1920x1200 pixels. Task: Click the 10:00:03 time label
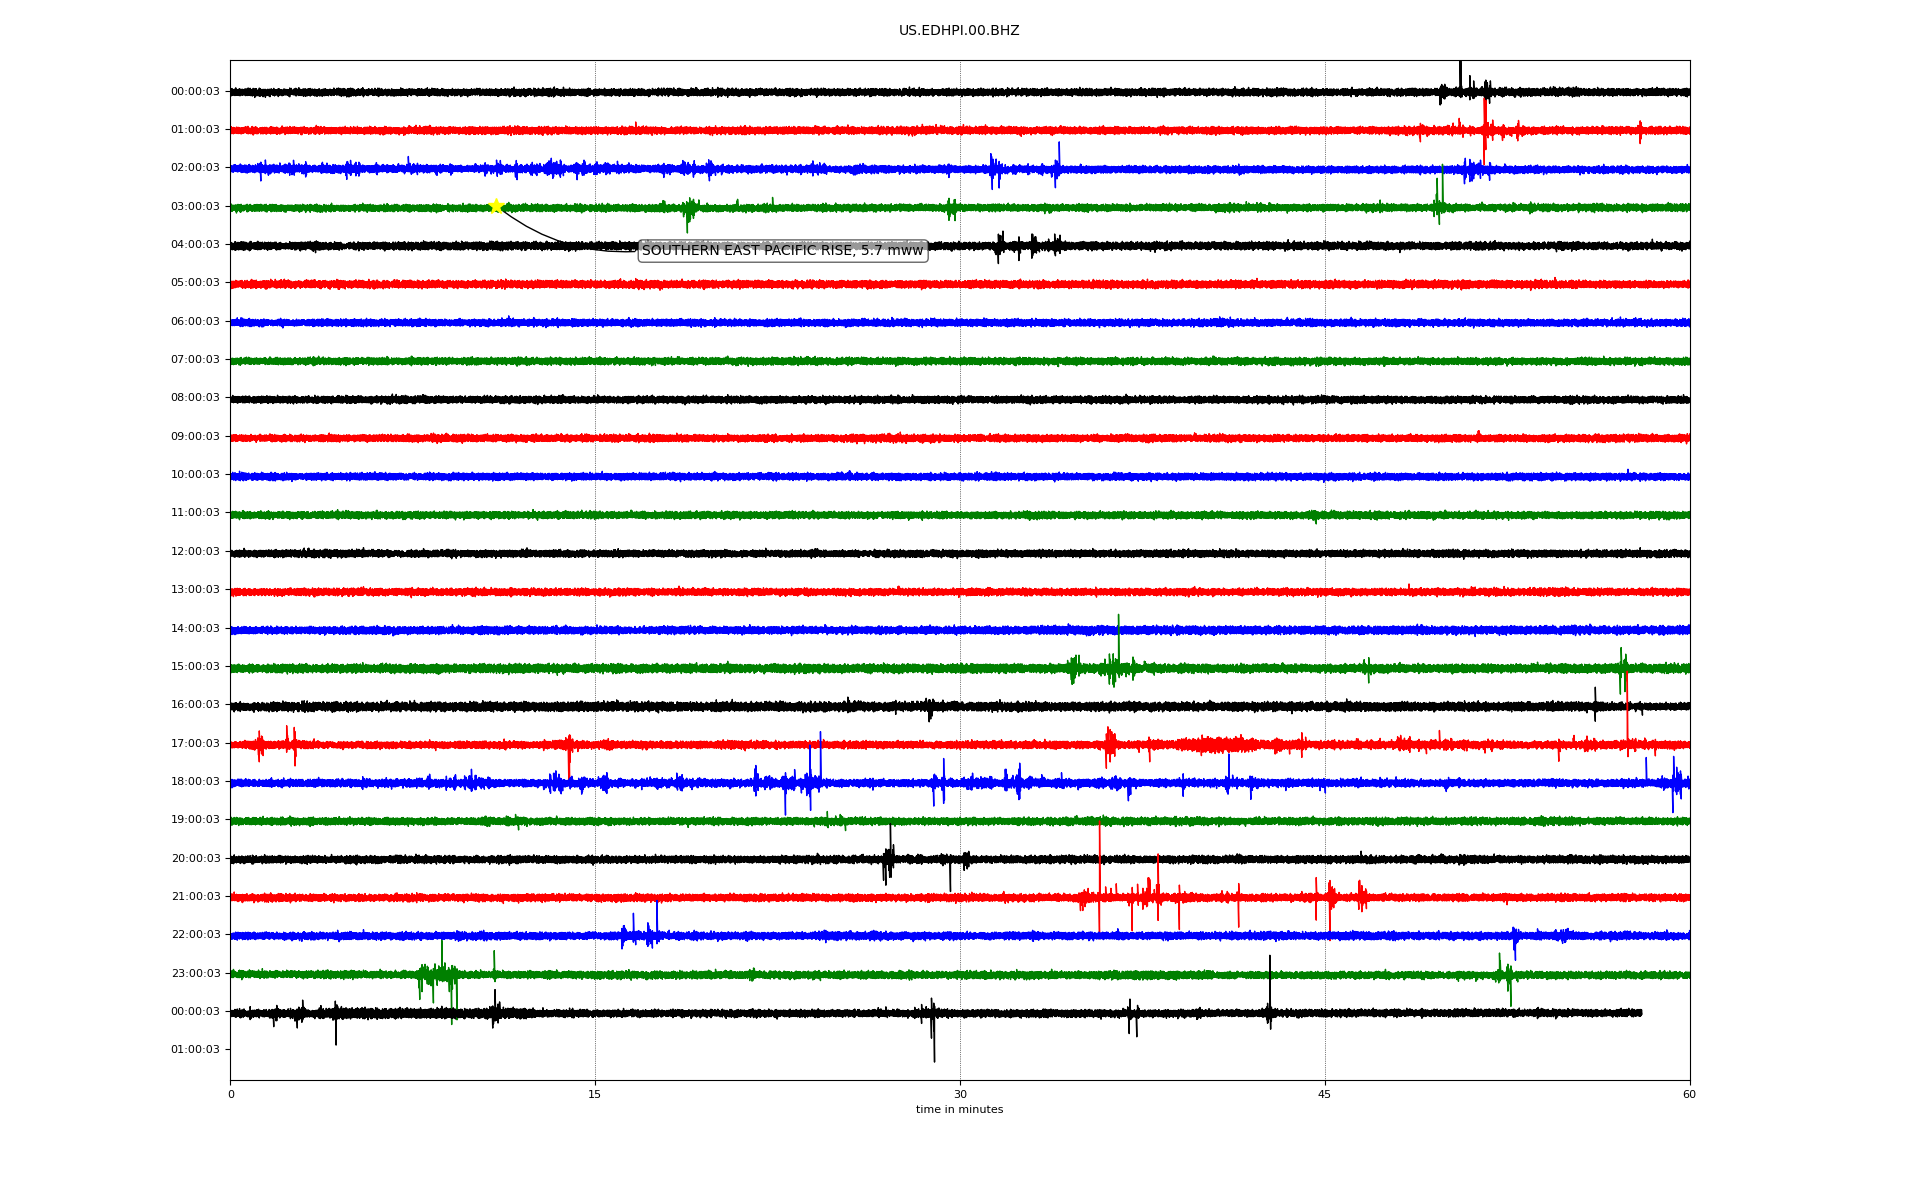(x=195, y=475)
